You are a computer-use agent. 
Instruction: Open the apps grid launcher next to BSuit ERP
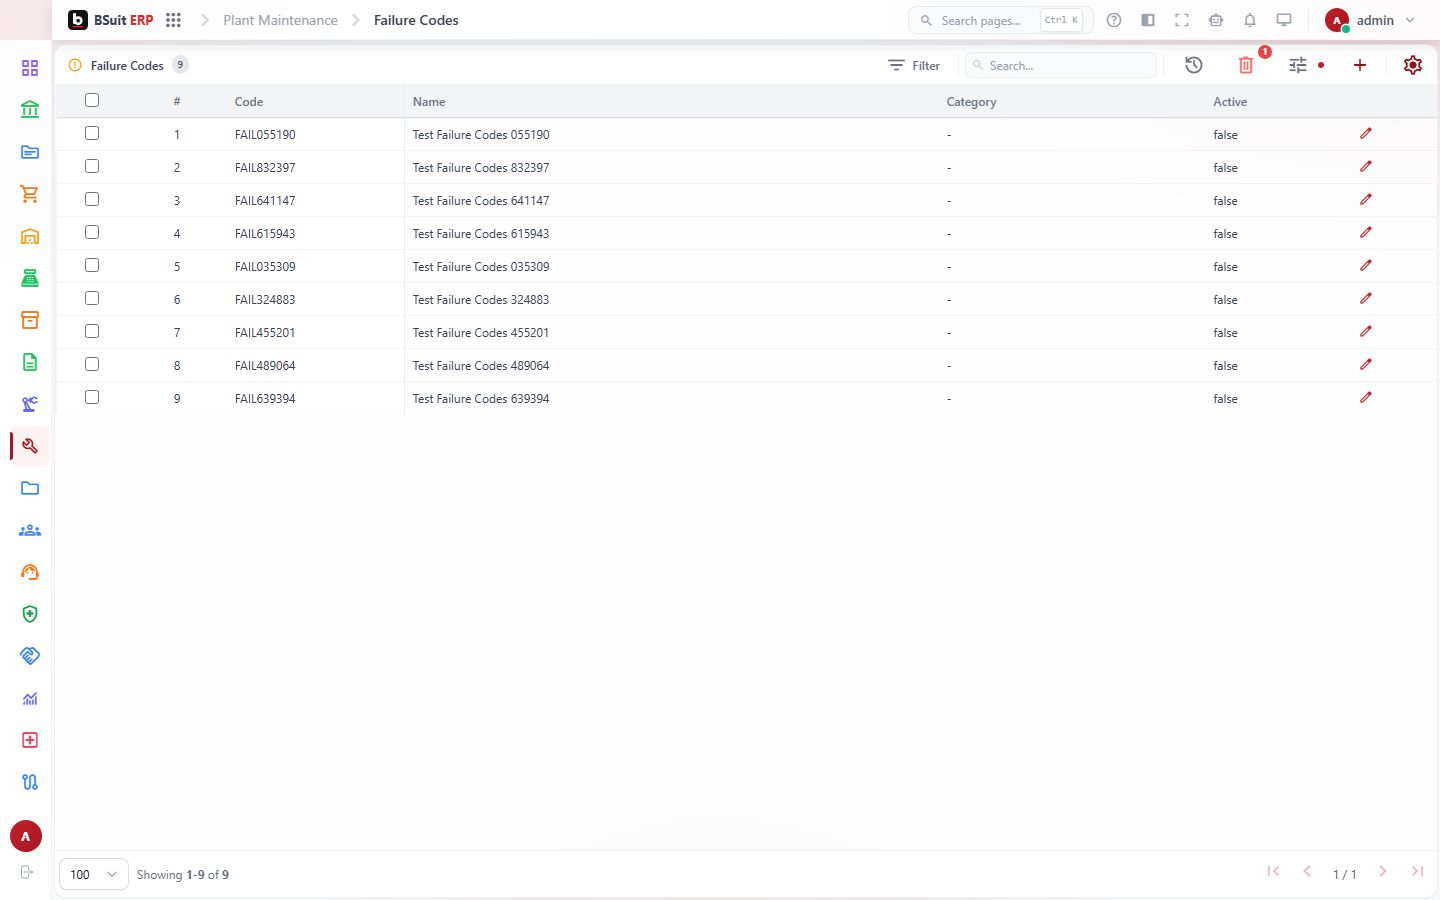point(173,20)
